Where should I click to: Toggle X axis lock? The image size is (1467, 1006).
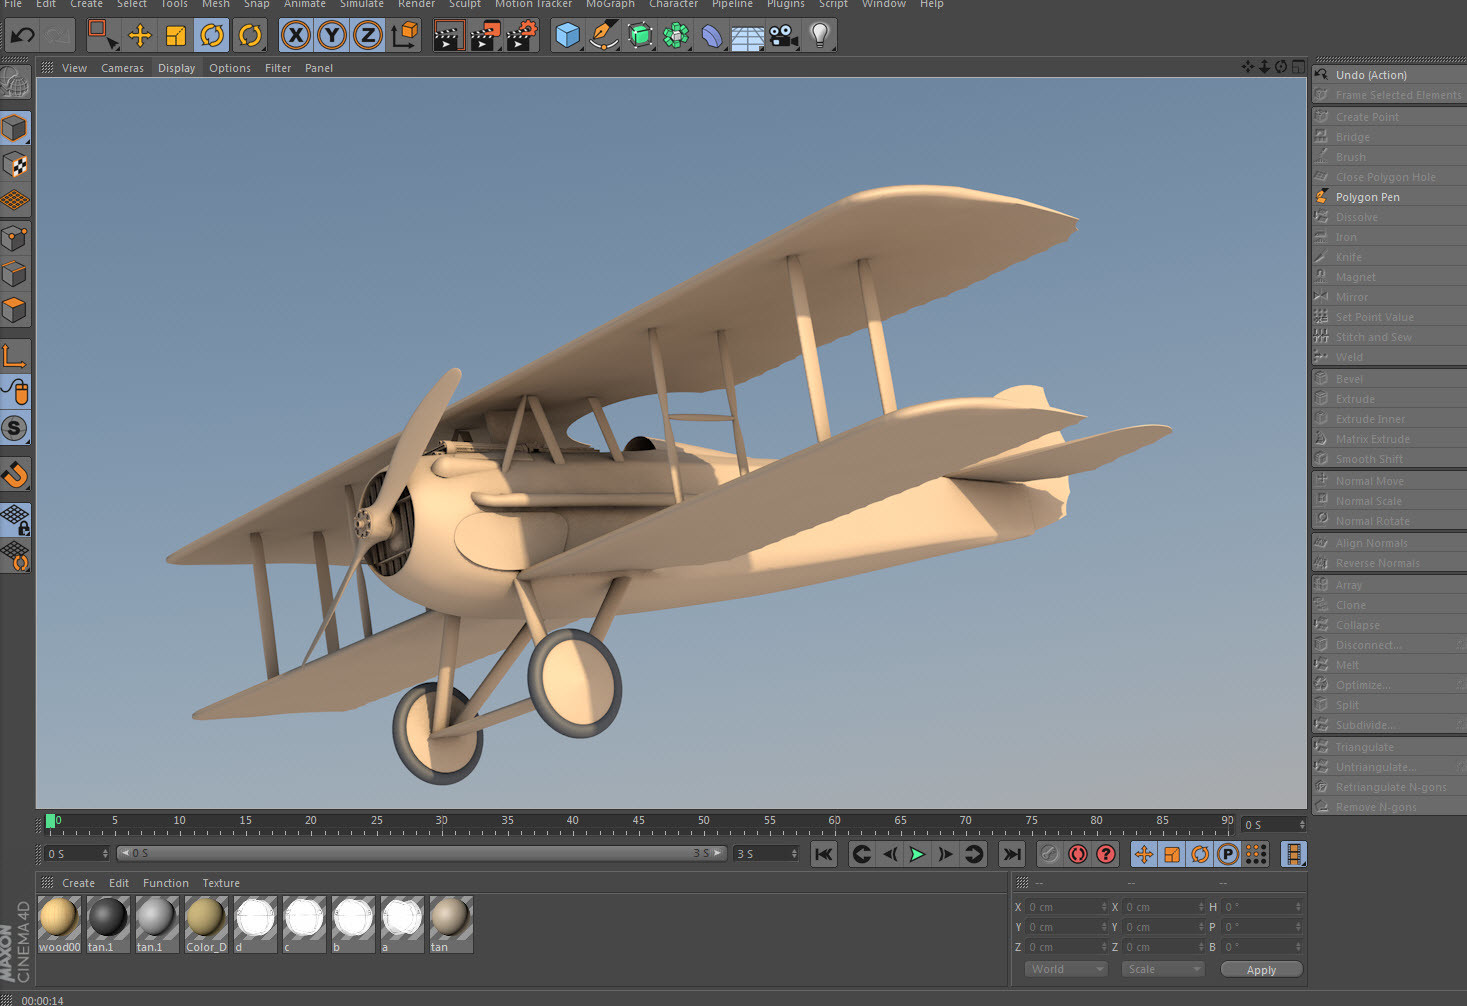[x=295, y=36]
